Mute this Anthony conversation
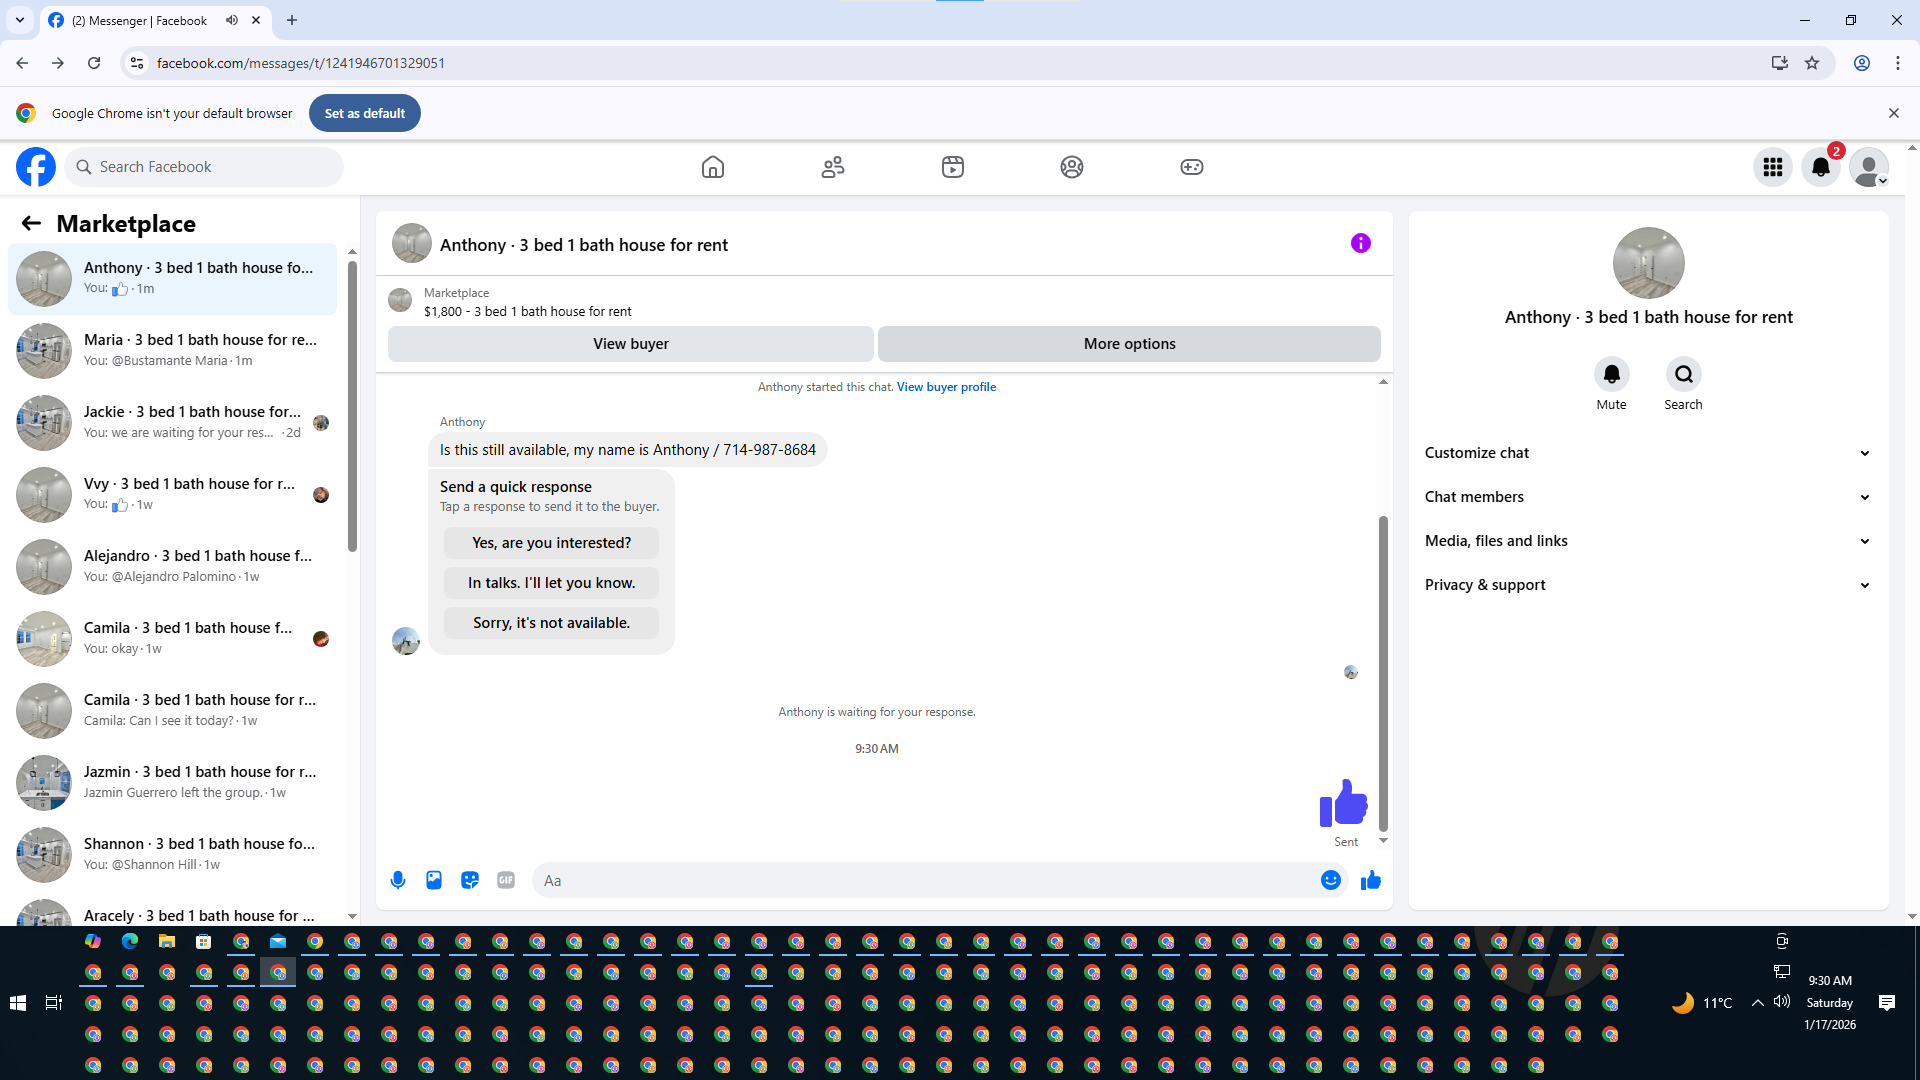This screenshot has height=1080, width=1920. 1611,375
